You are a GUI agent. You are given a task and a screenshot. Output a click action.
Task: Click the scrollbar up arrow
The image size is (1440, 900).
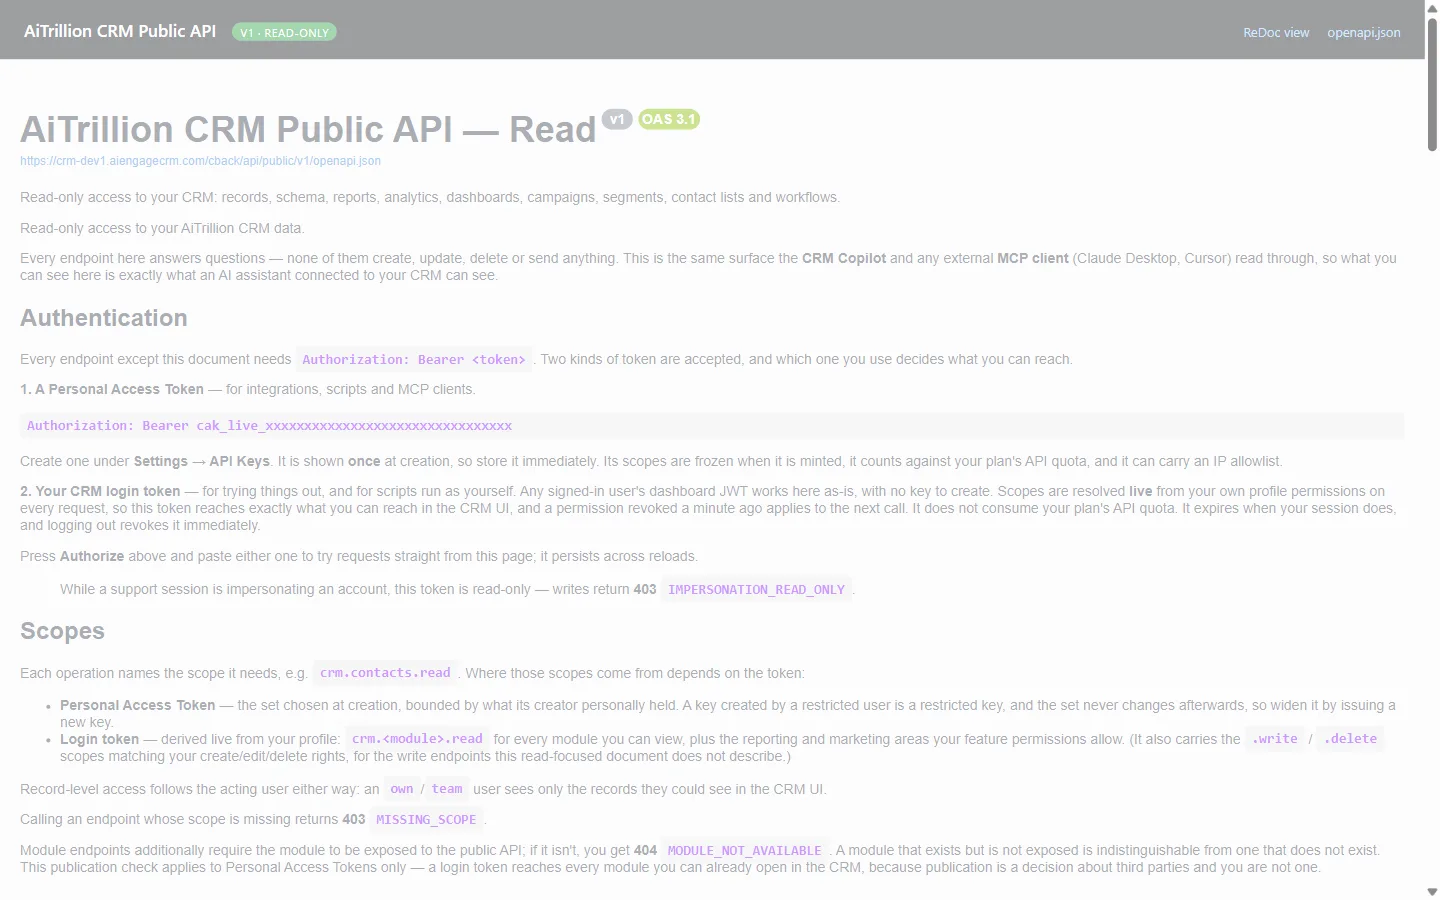coord(1432,8)
